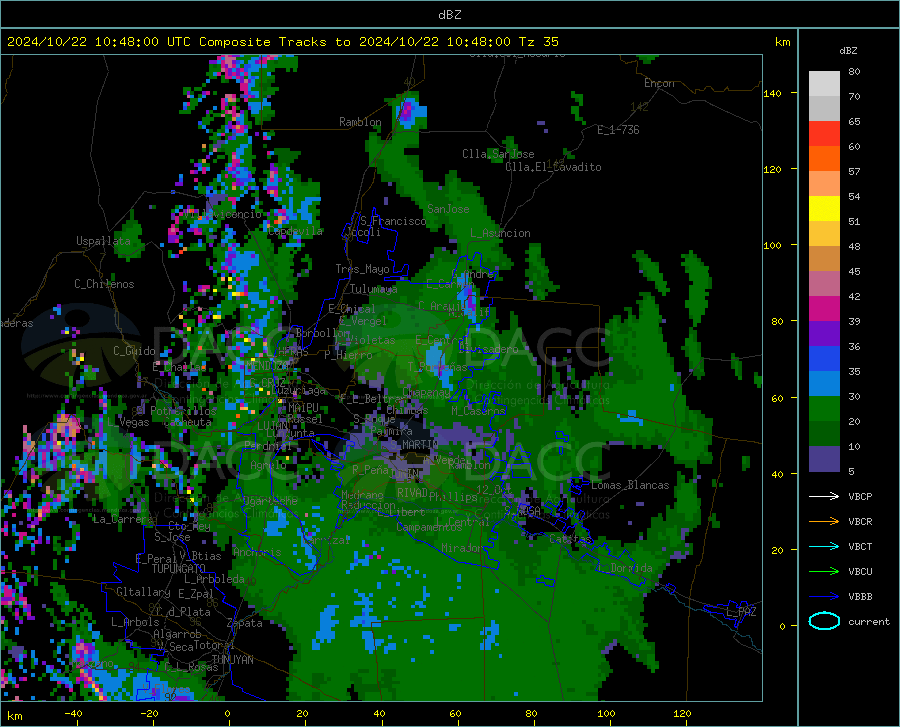Click the 'km' unit label at top right
The height and width of the screenshot is (727, 900).
[x=782, y=42]
